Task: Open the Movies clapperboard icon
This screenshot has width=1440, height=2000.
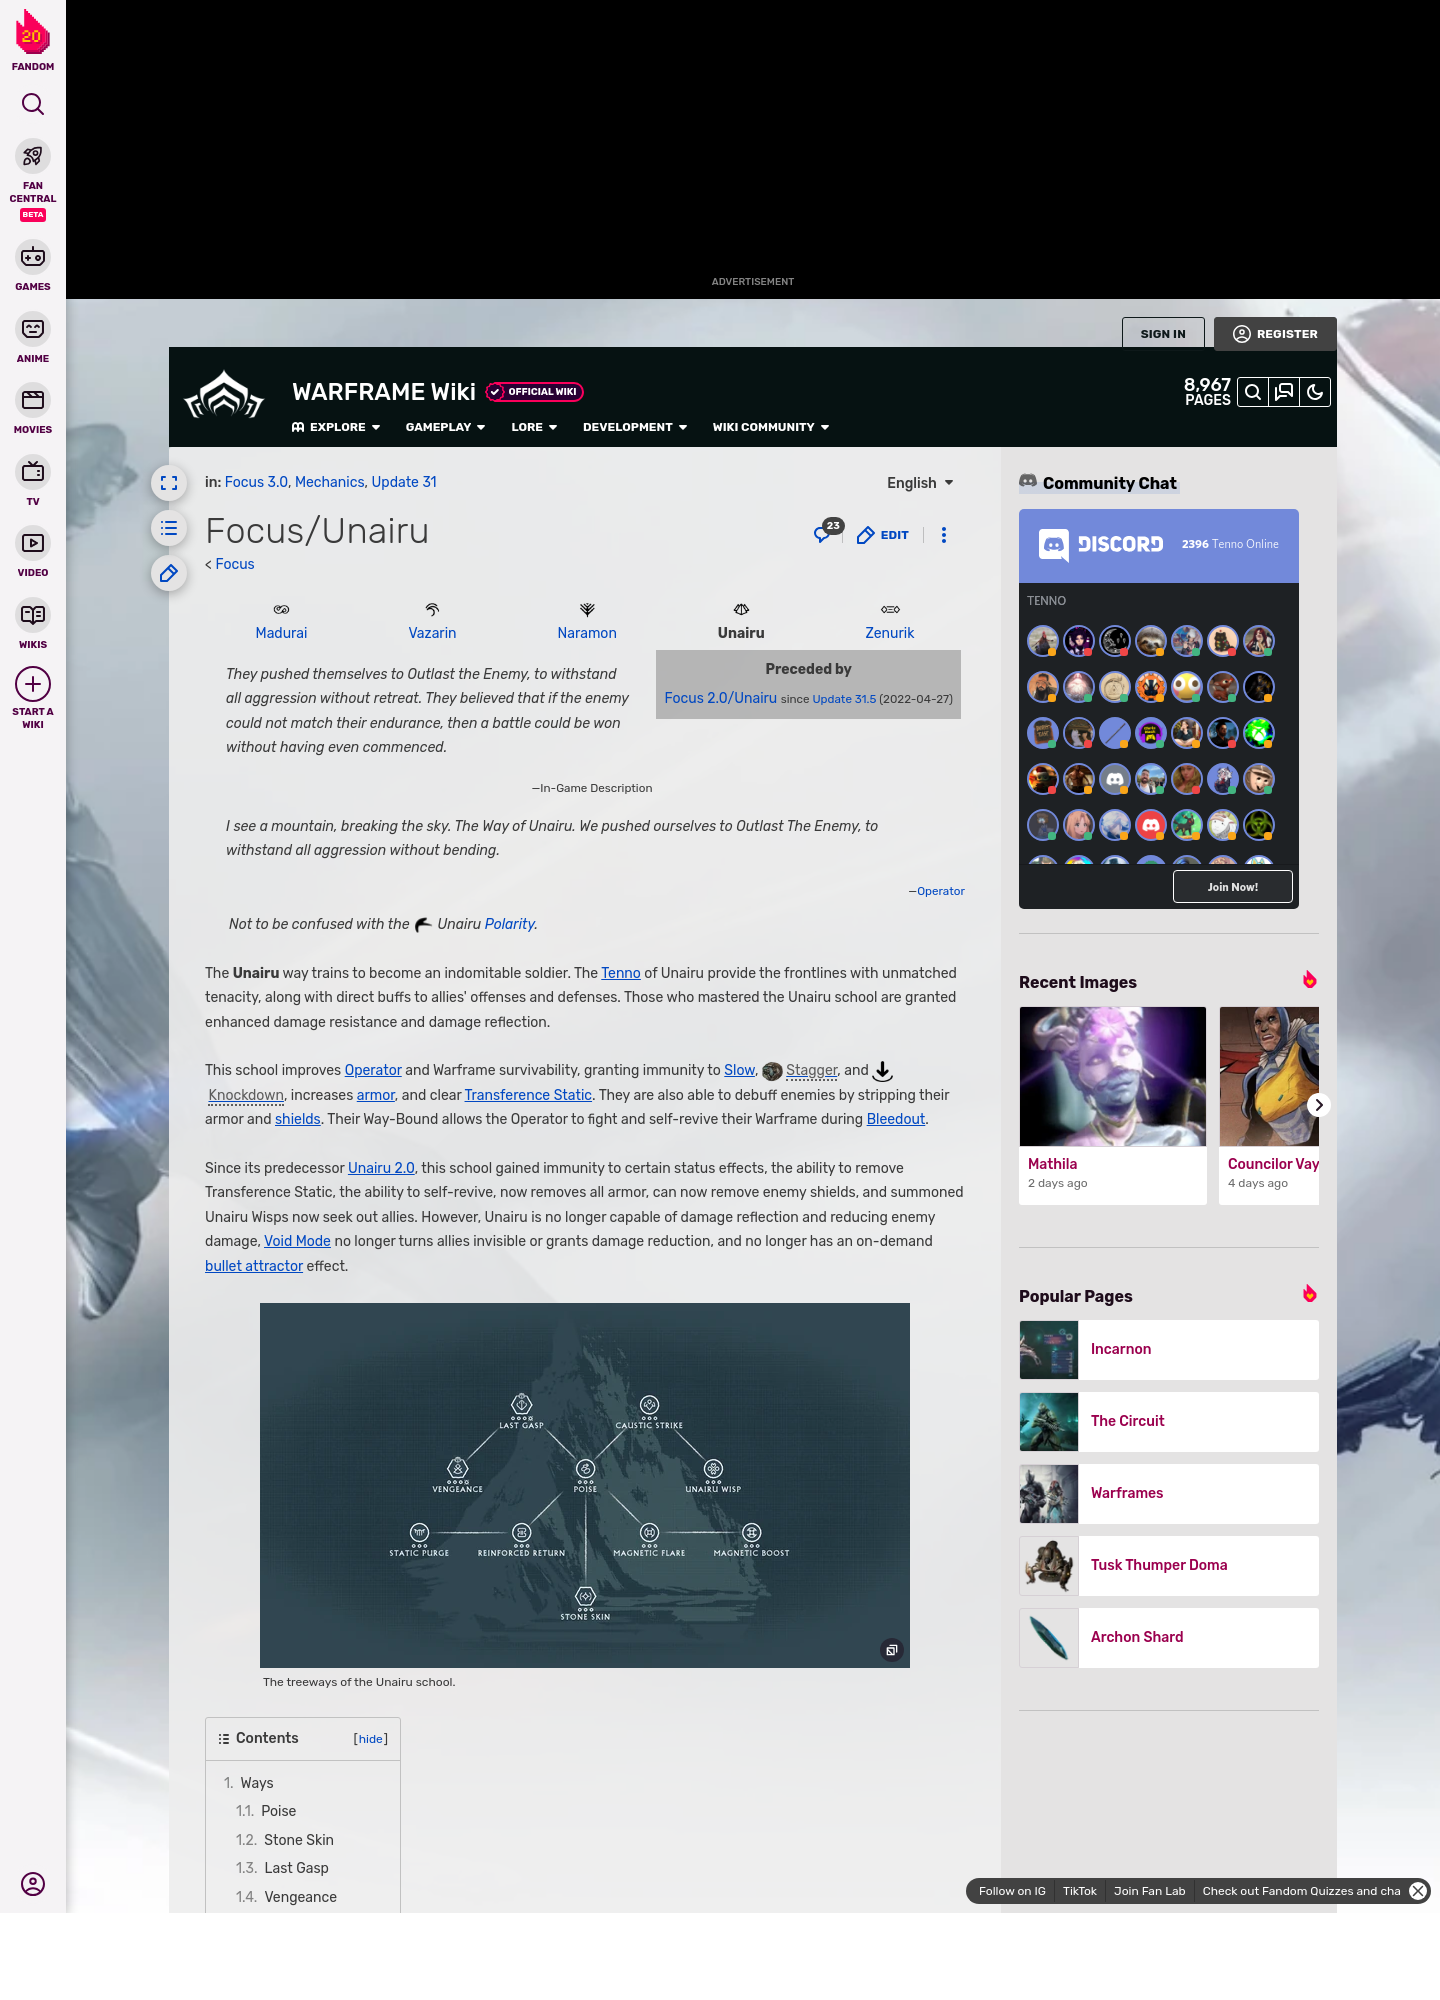Action: [x=33, y=400]
